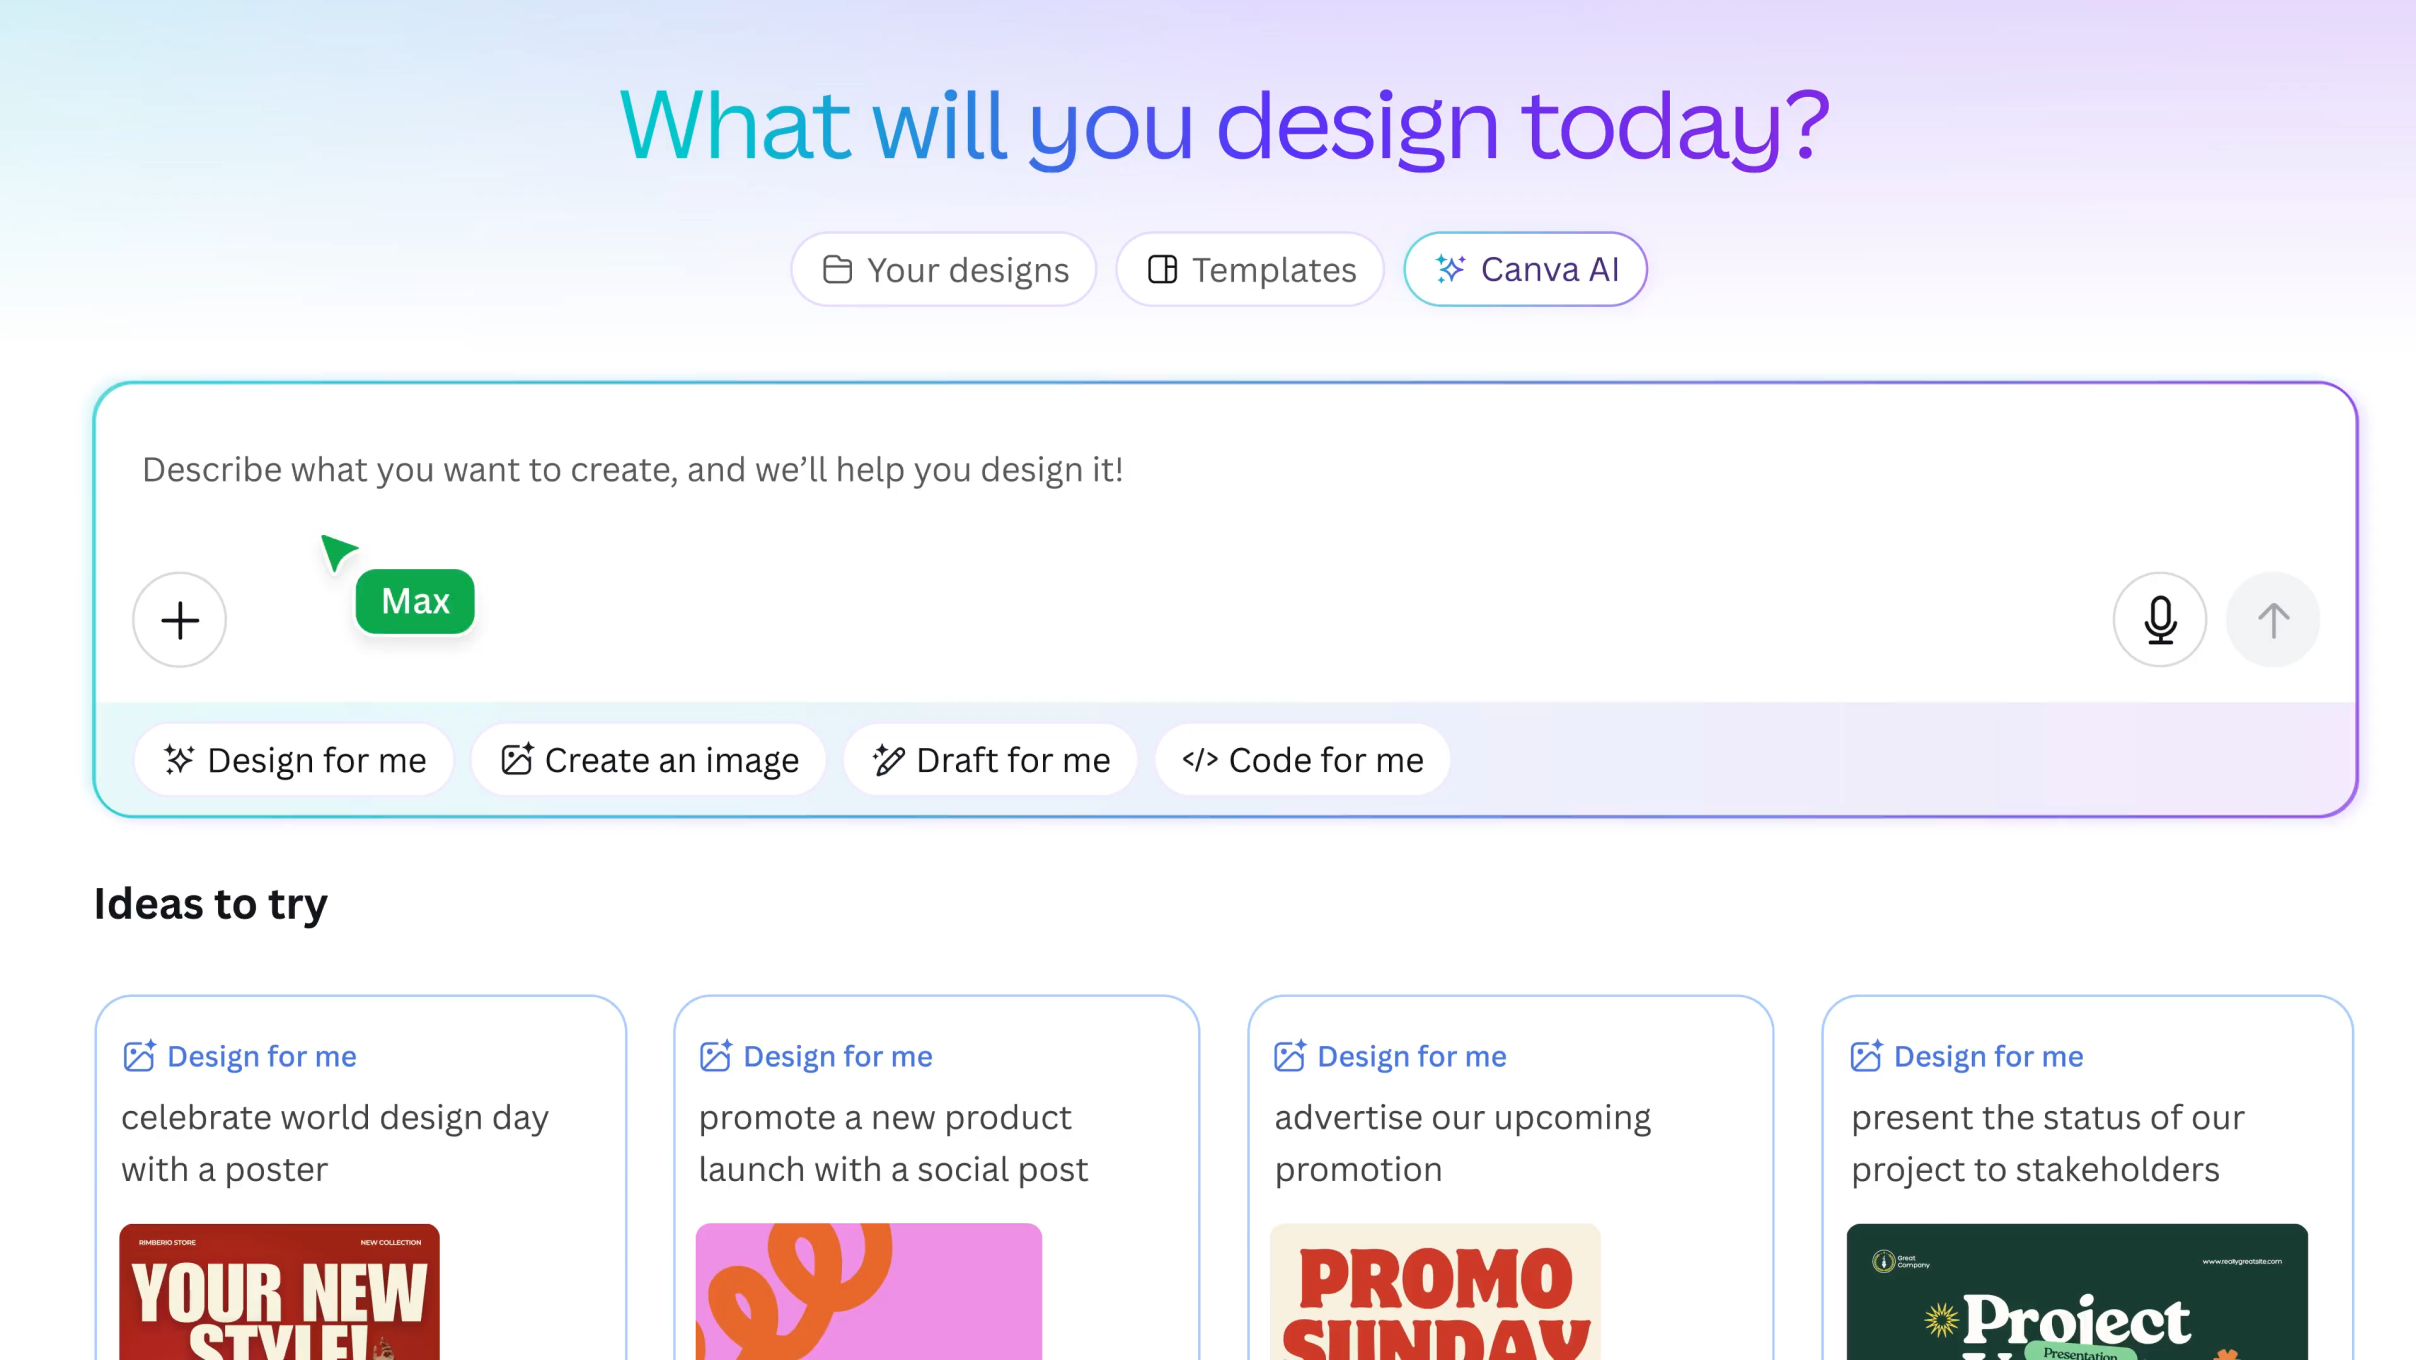This screenshot has width=2416, height=1360.
Task: Choose the Design for me prompt chip
Action: 294,760
